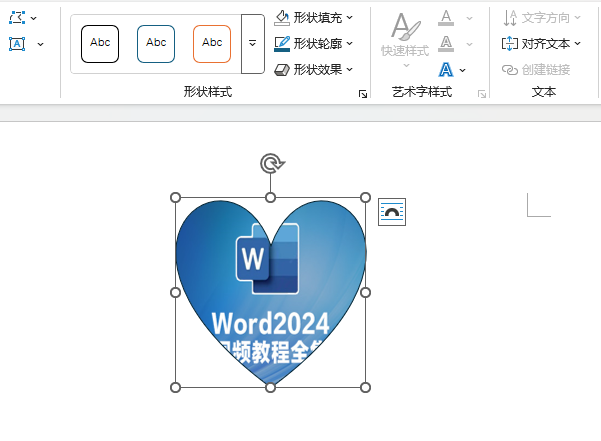Click the rotation handle above the heart
Image resolution: width=601 pixels, height=441 pixels.
tap(272, 164)
